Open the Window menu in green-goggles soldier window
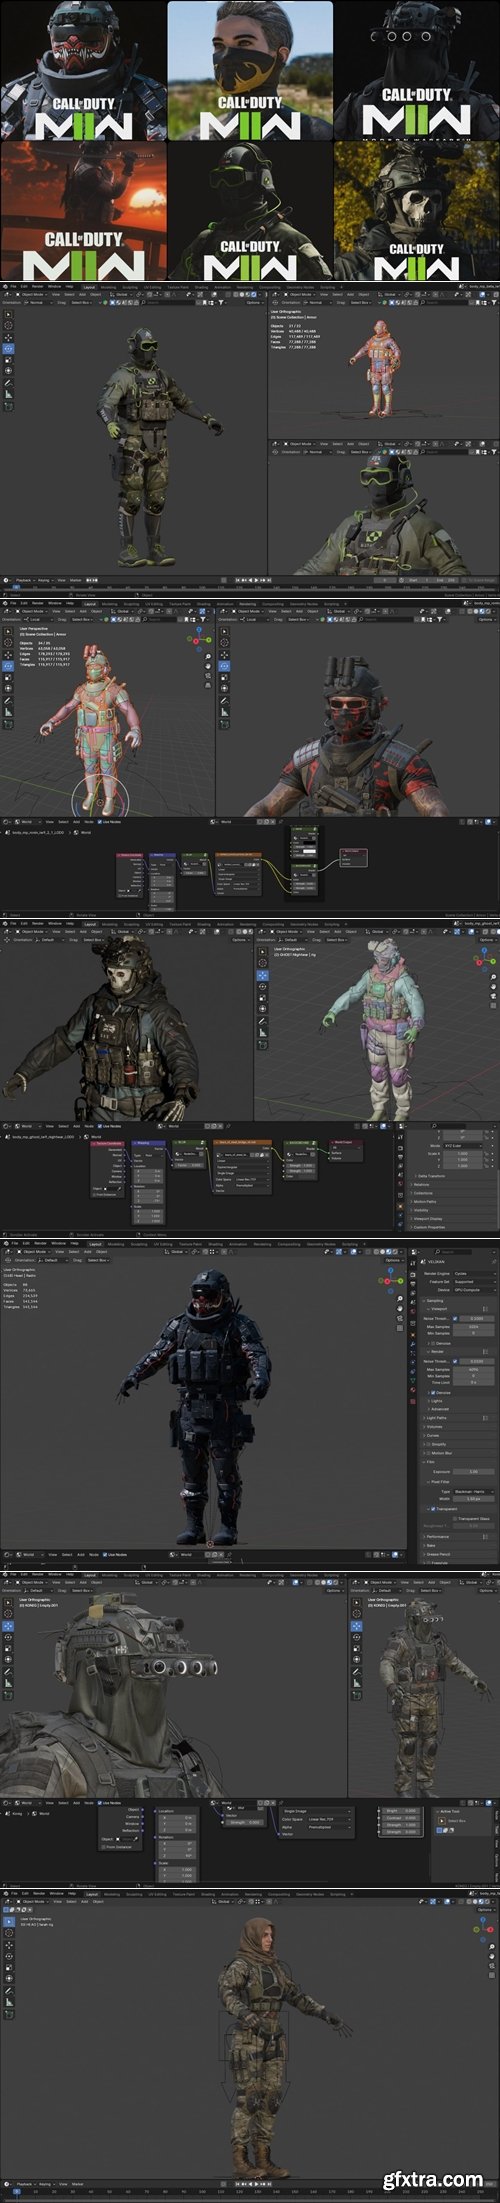The width and height of the screenshot is (500, 2203). pyautogui.click(x=54, y=287)
